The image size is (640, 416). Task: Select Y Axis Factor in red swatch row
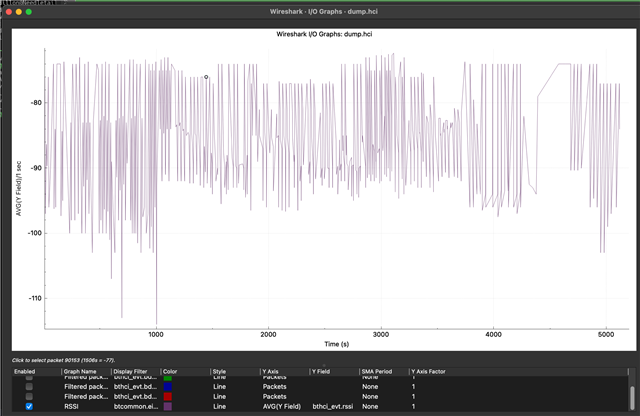click(413, 396)
